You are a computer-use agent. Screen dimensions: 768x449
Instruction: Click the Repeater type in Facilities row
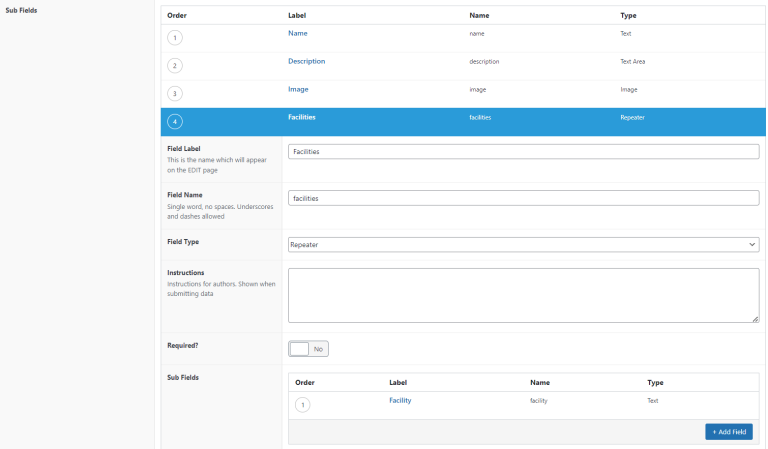[632, 117]
